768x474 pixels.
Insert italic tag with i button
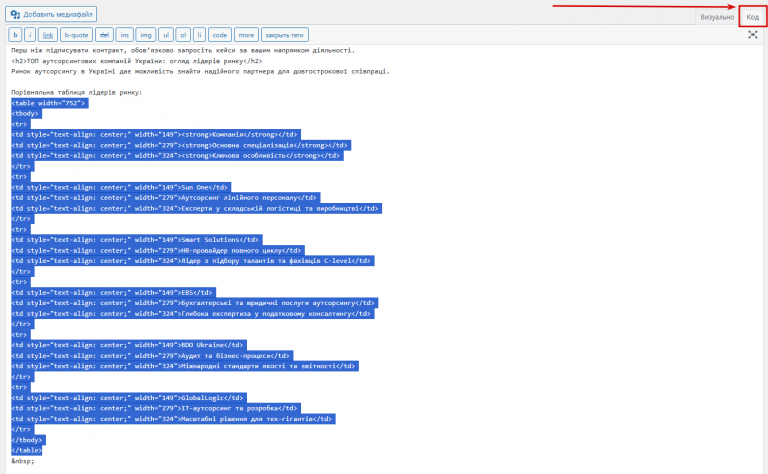30,35
